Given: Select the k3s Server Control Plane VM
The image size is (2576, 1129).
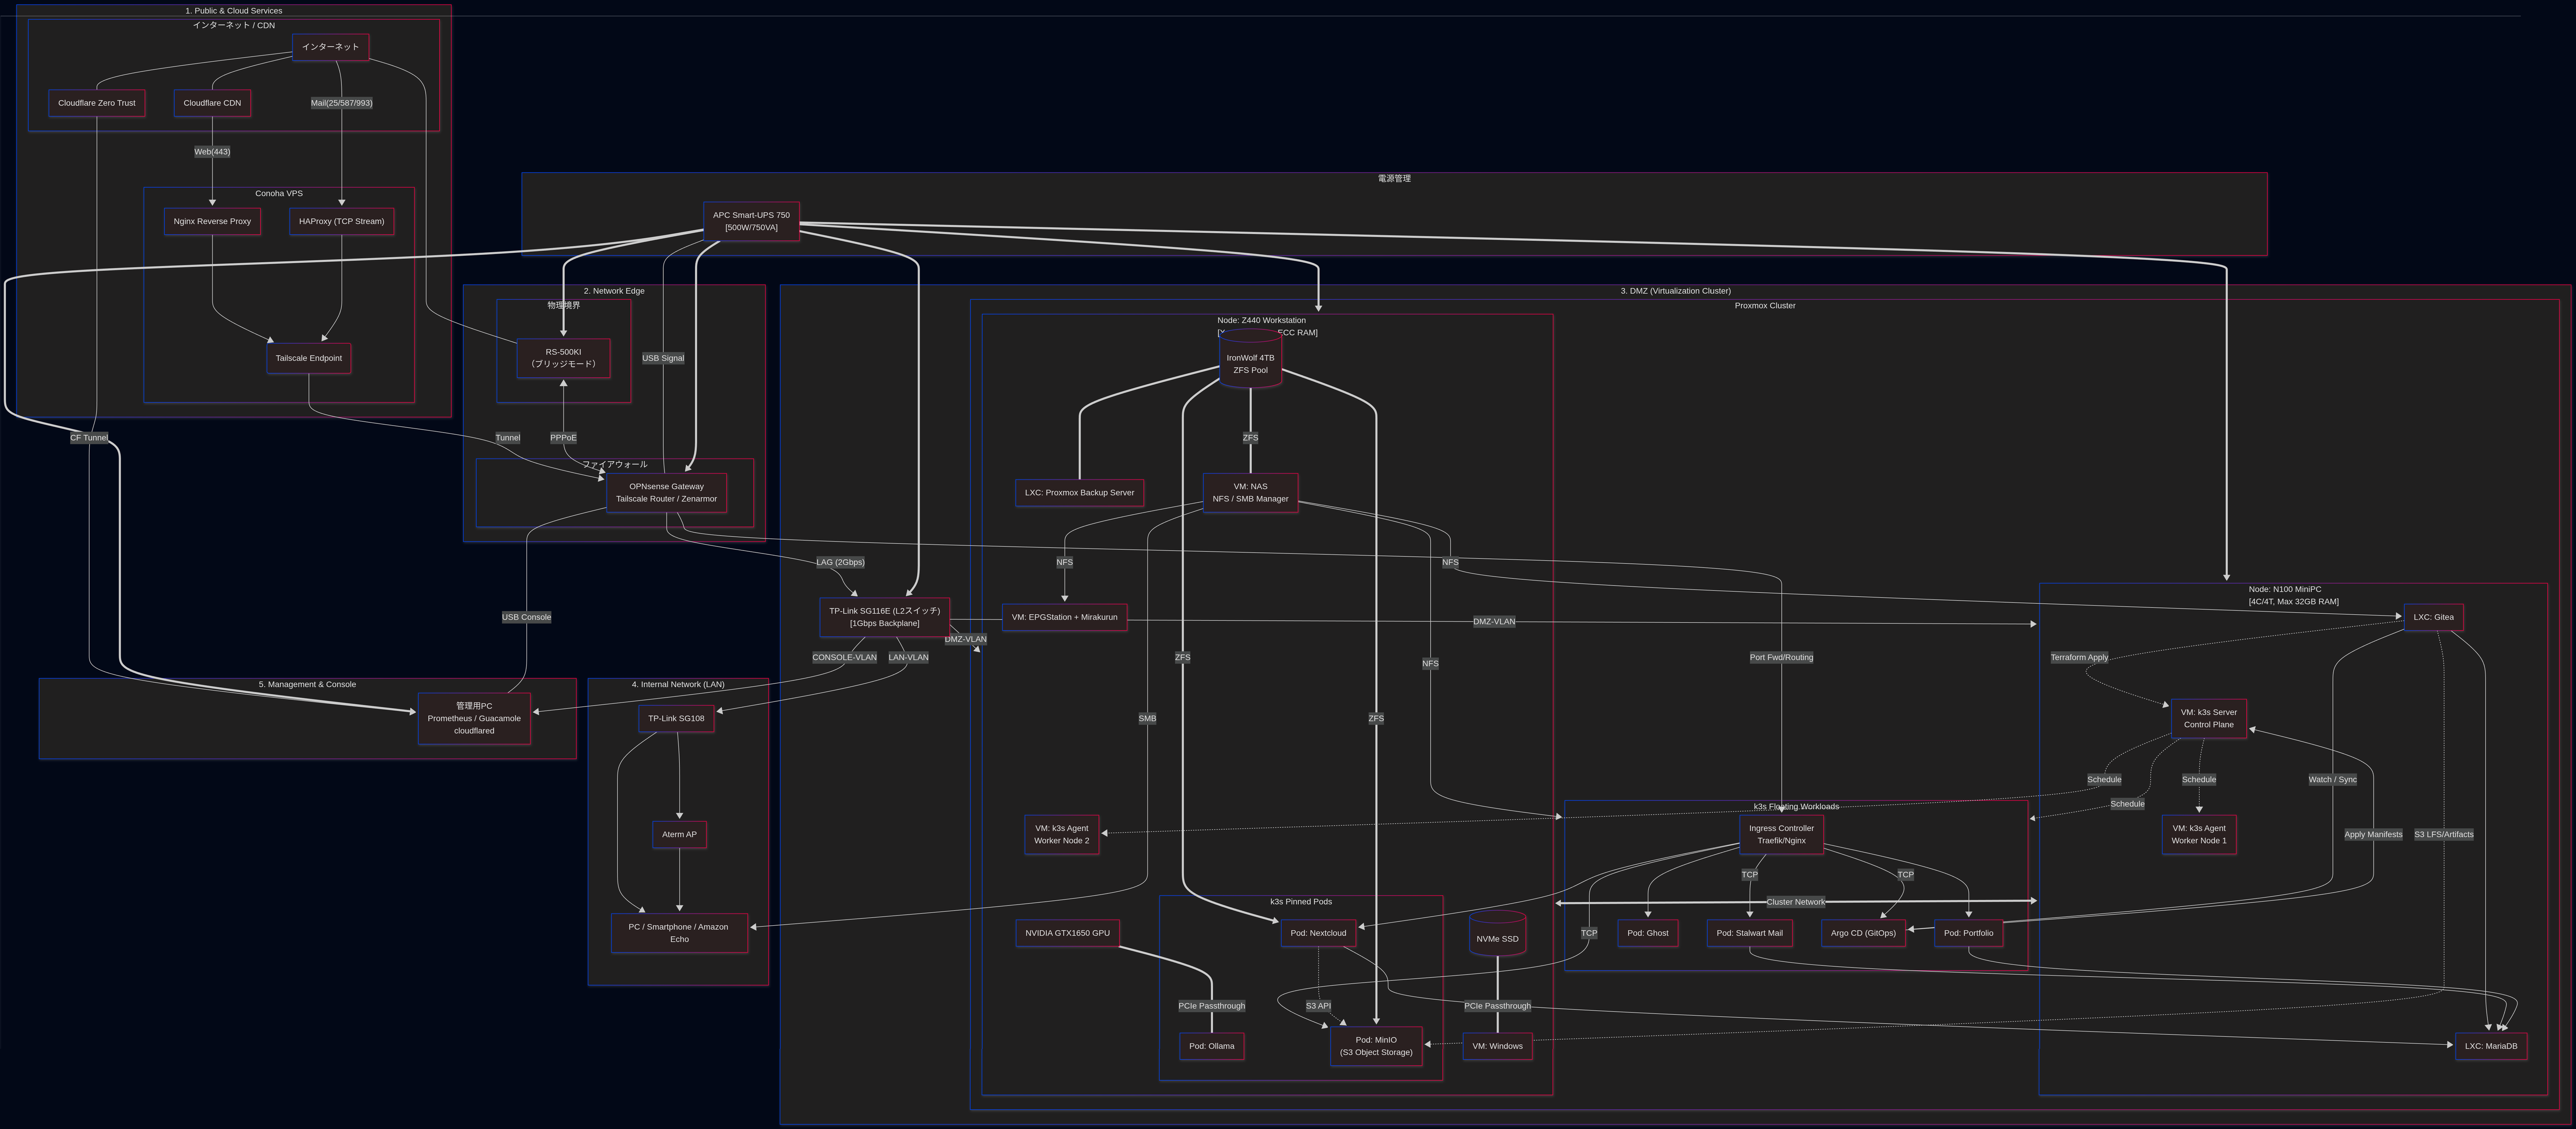Looking at the screenshot, I should coord(2209,719).
